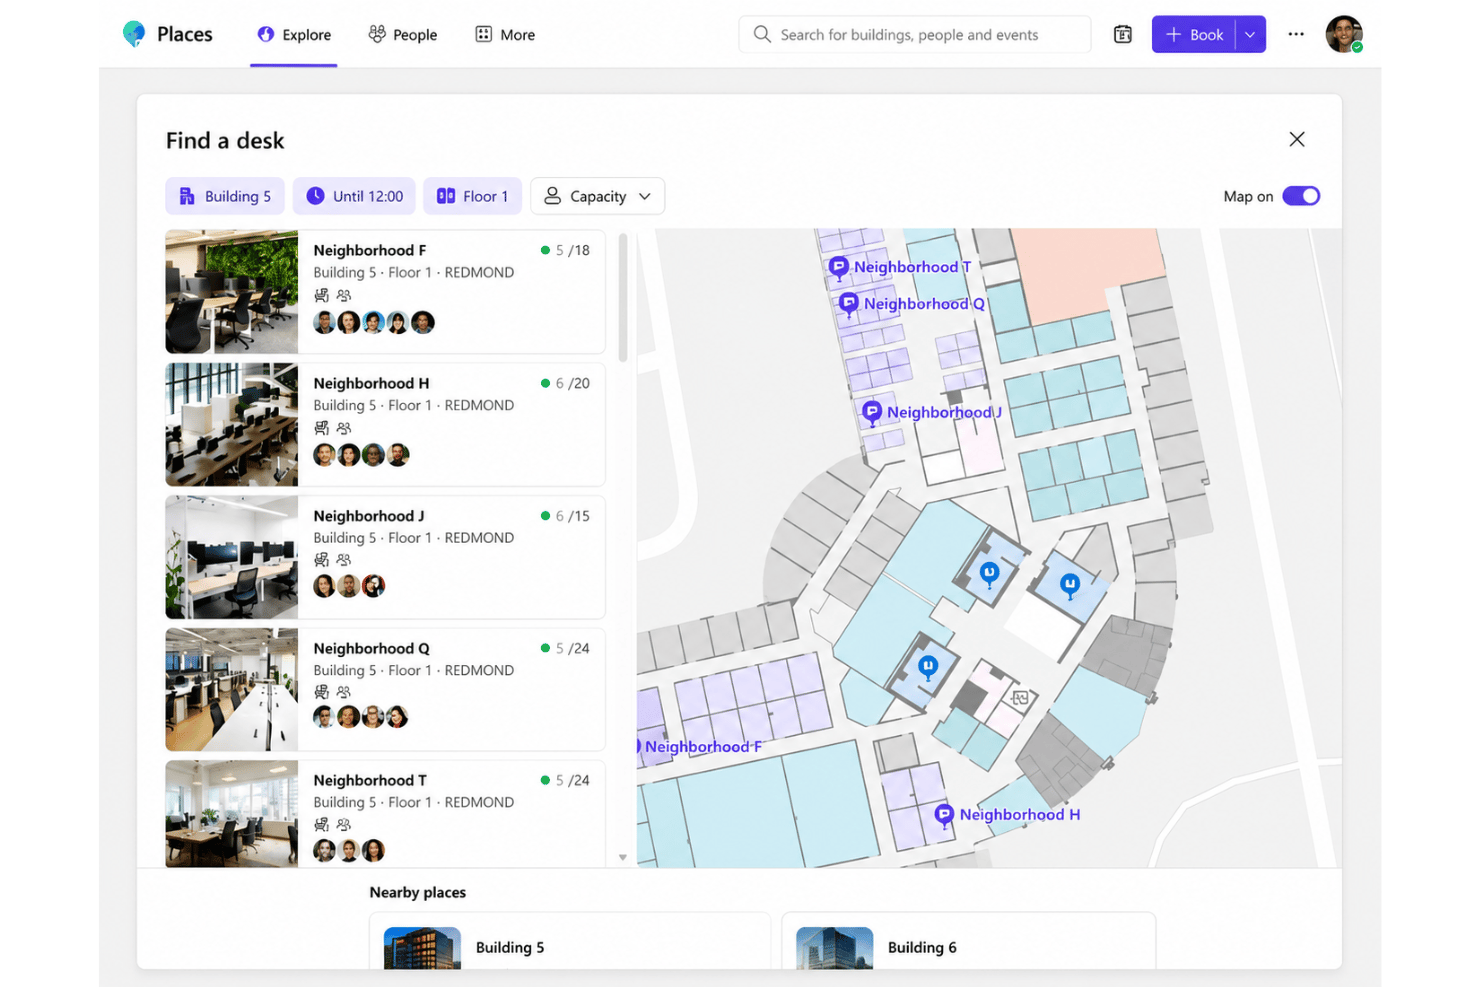Click the user profile avatar

1344,34
